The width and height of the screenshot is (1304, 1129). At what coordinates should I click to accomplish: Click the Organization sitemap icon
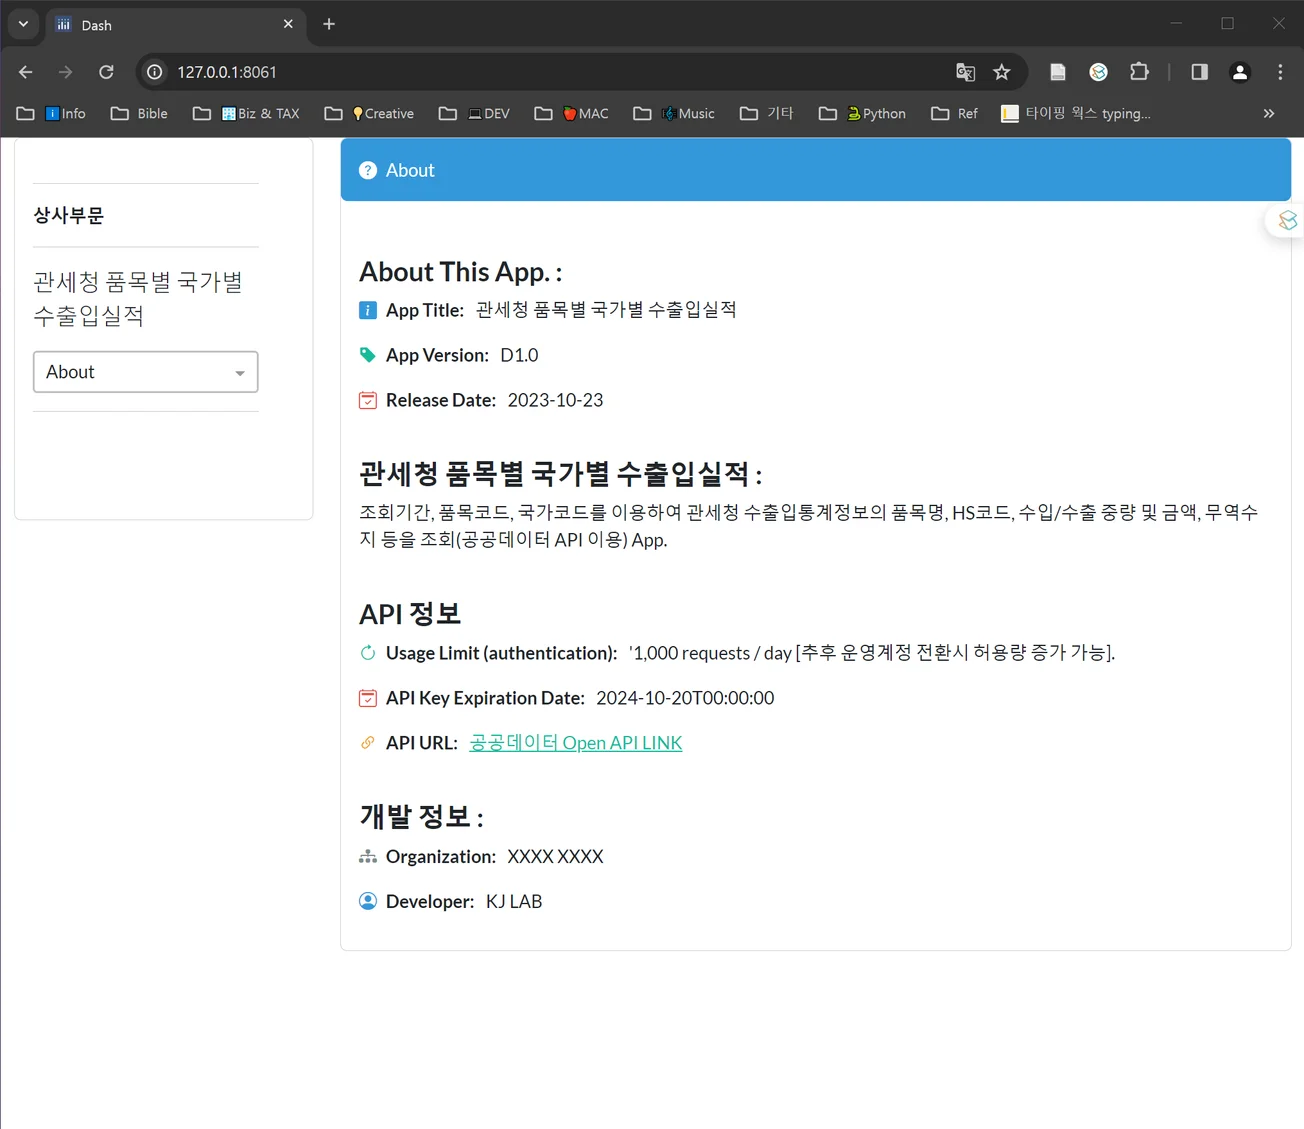(x=368, y=857)
